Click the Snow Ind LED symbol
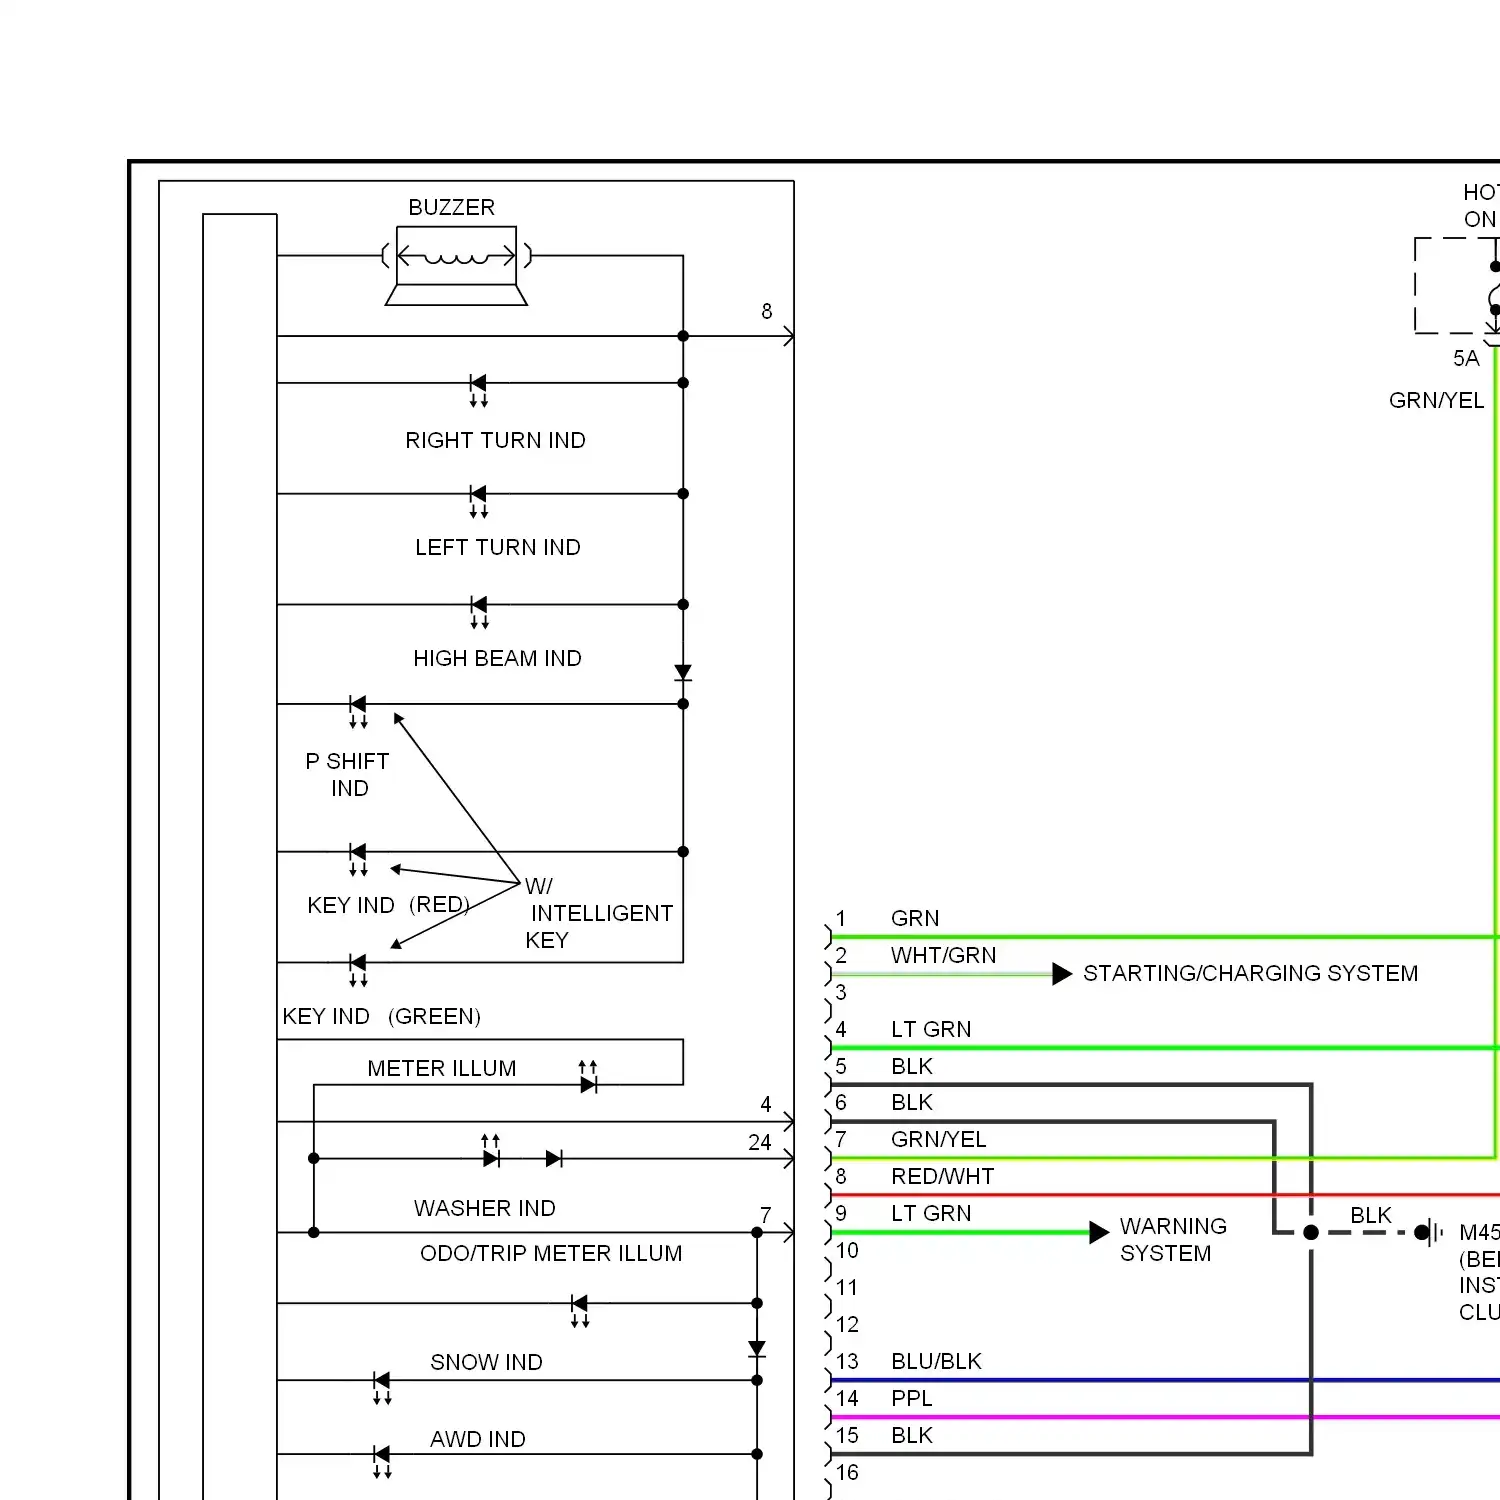 click(x=381, y=1387)
